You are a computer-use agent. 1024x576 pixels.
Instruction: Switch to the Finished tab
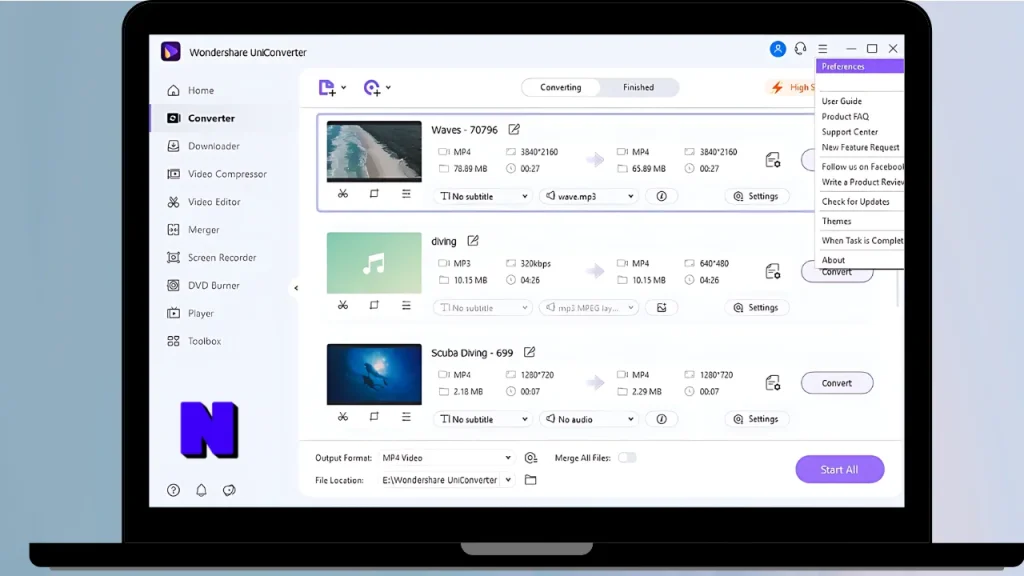click(x=638, y=88)
